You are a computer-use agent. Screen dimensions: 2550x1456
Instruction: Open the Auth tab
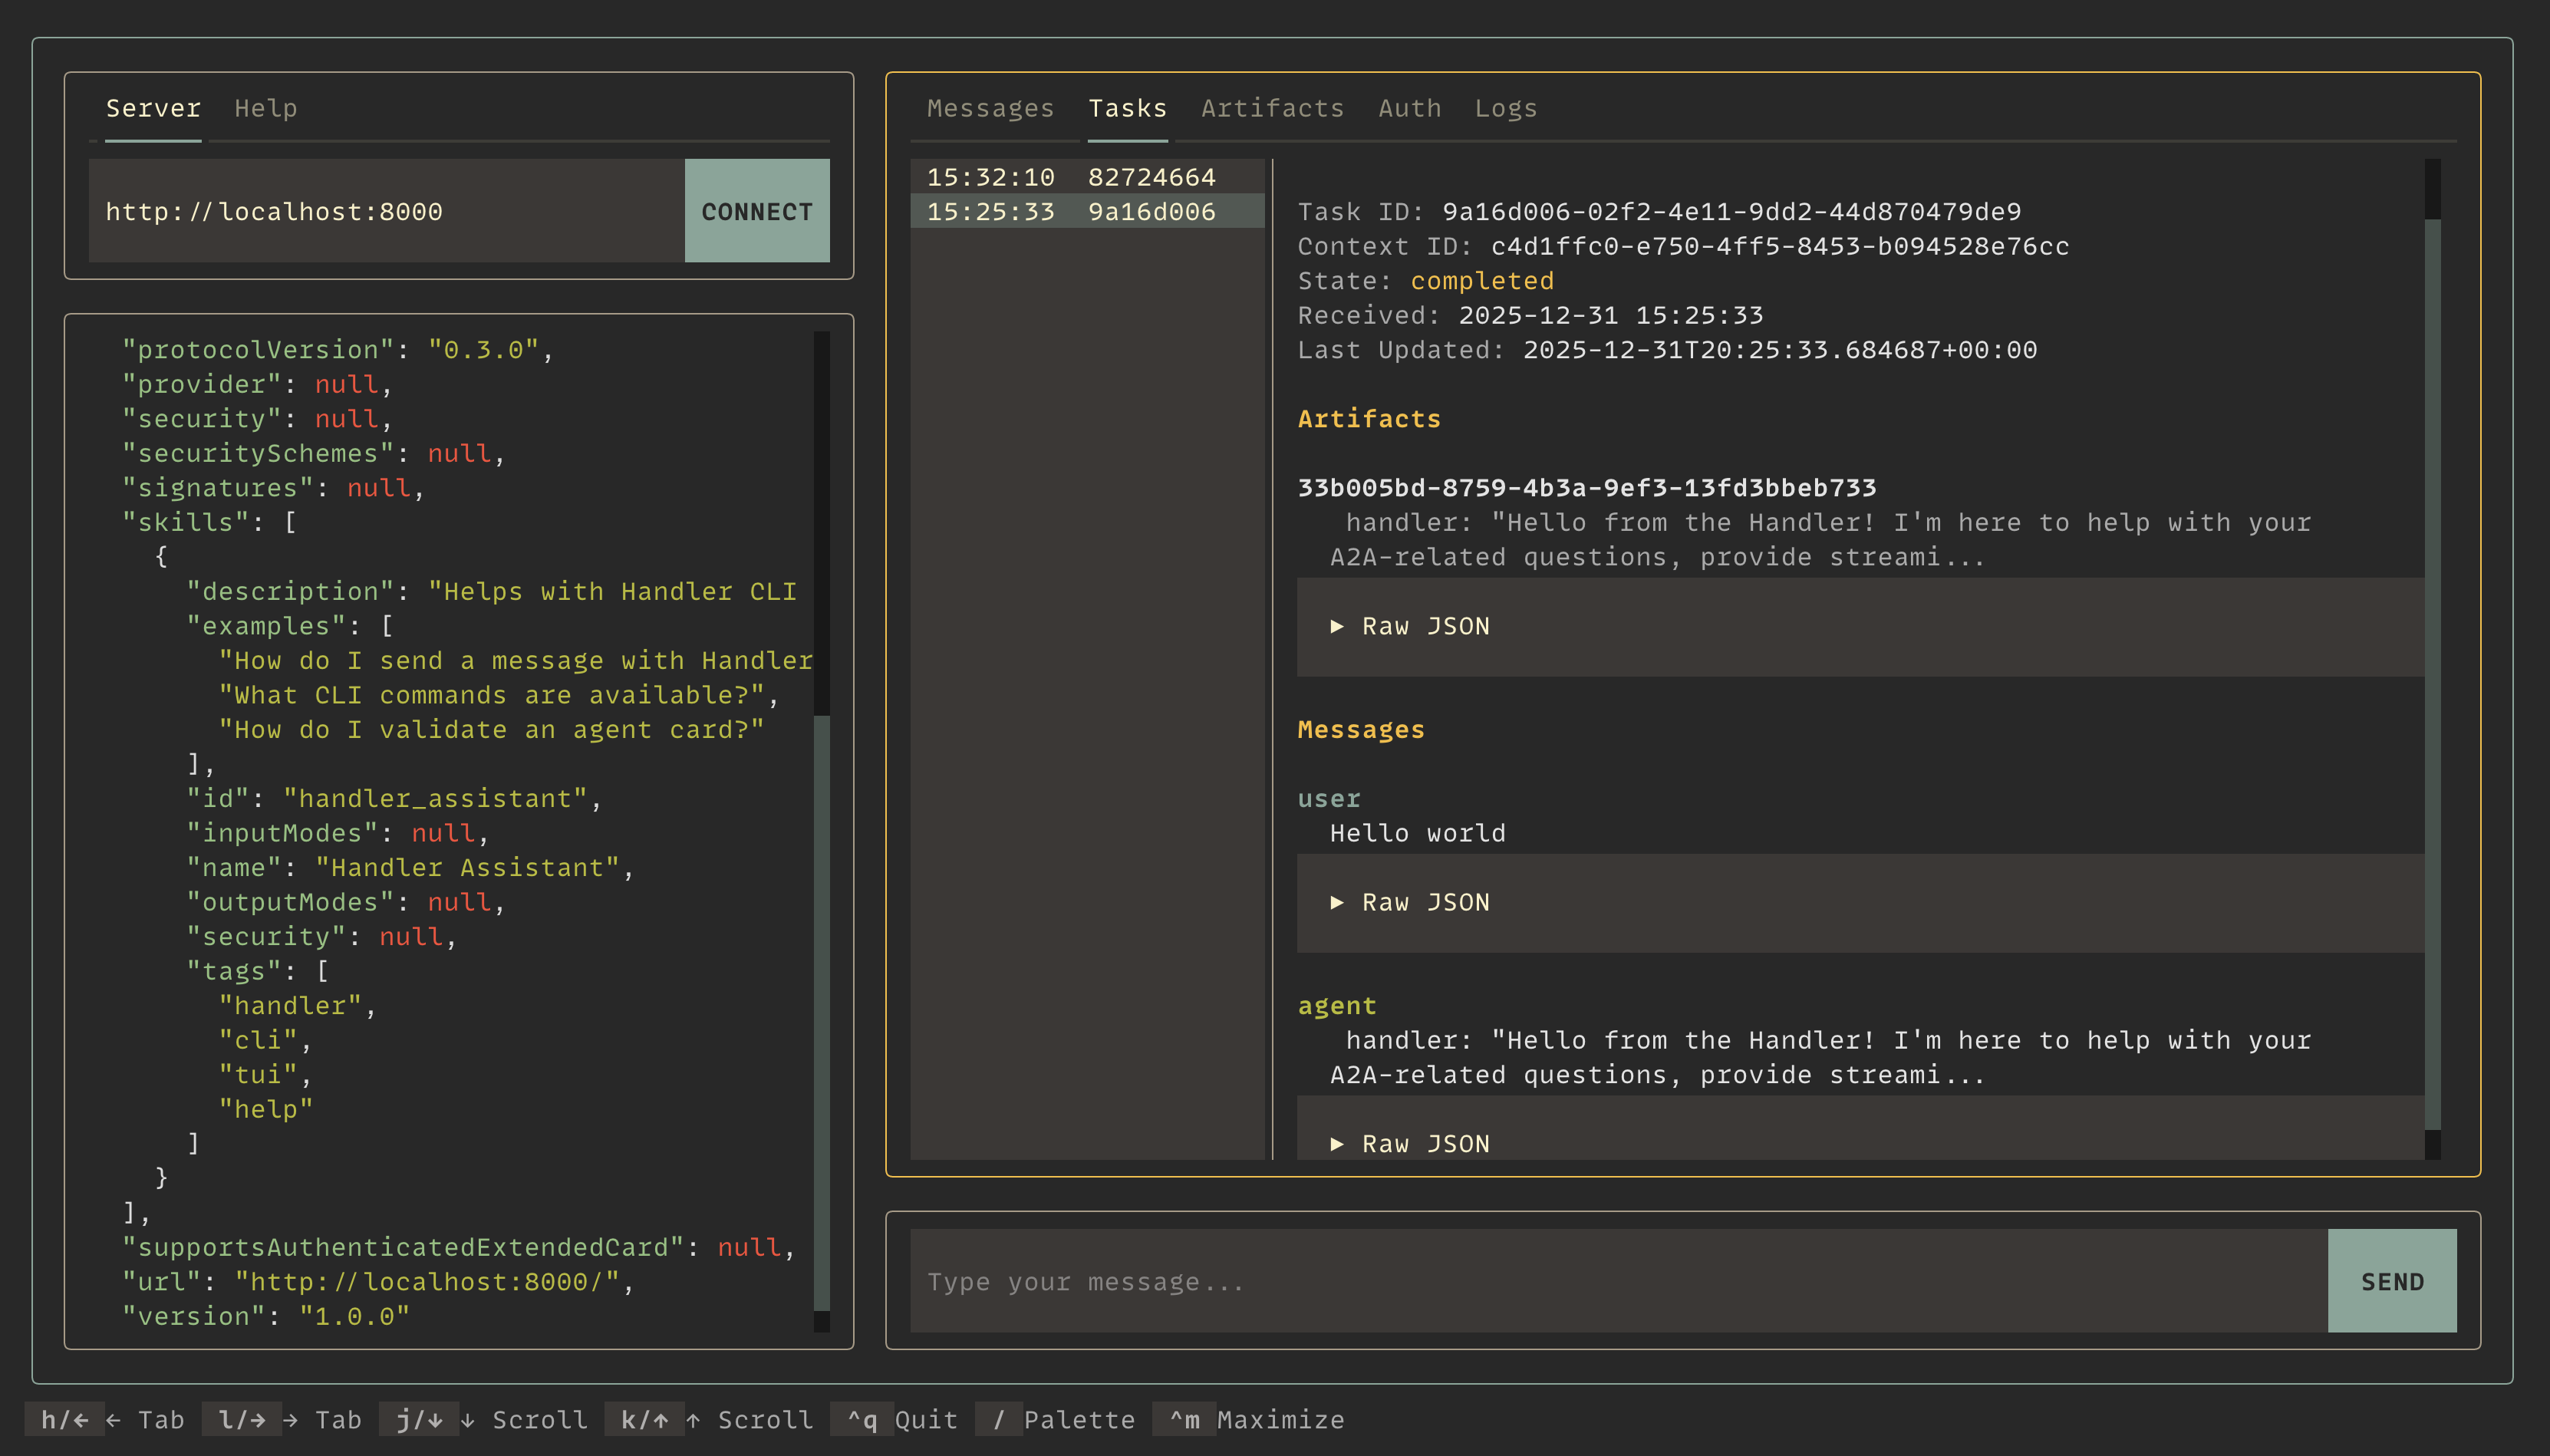pyautogui.click(x=1409, y=108)
